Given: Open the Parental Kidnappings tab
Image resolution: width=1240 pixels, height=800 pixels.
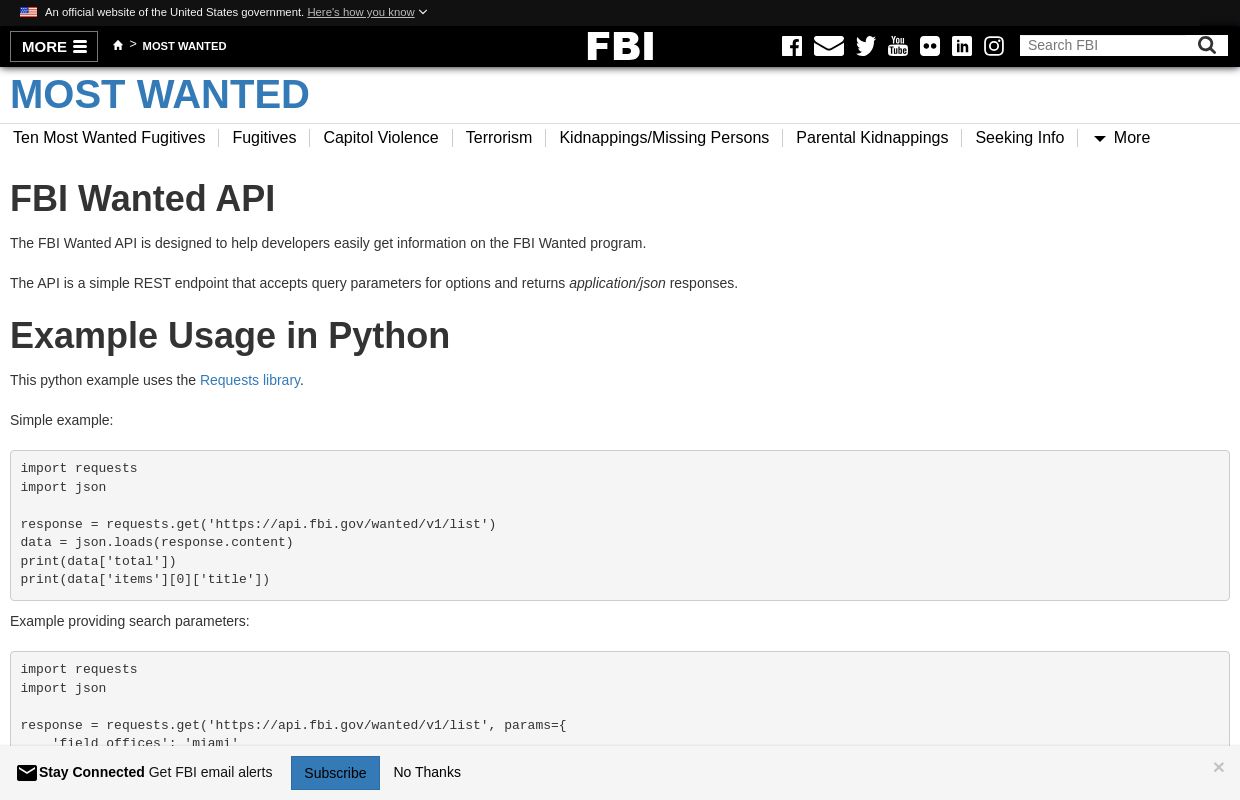Looking at the screenshot, I should 872,138.
